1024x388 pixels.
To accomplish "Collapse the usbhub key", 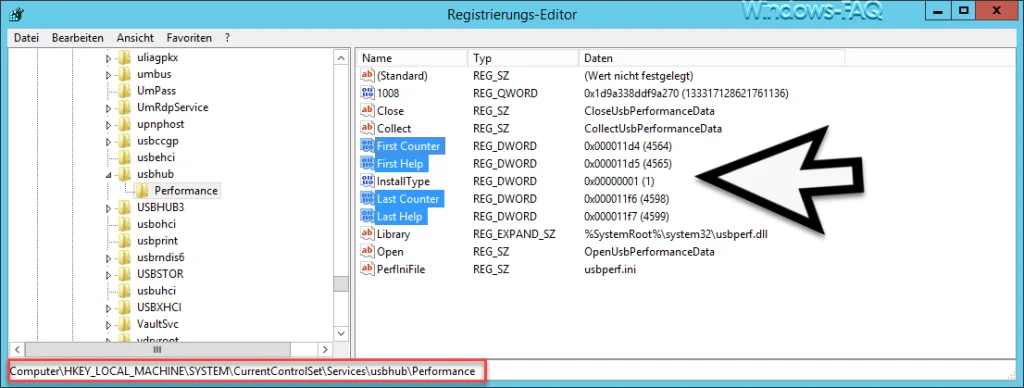I will (109, 175).
